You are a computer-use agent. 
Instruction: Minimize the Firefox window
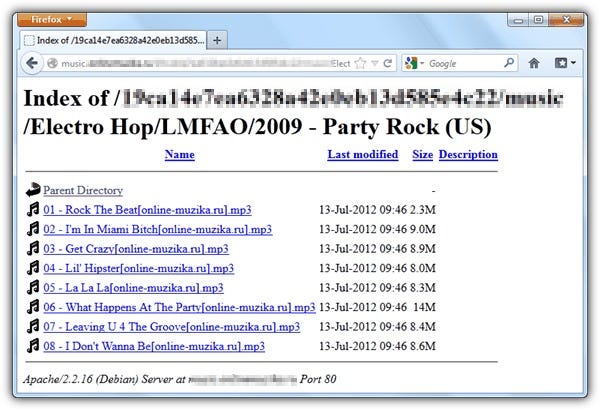(x=518, y=20)
